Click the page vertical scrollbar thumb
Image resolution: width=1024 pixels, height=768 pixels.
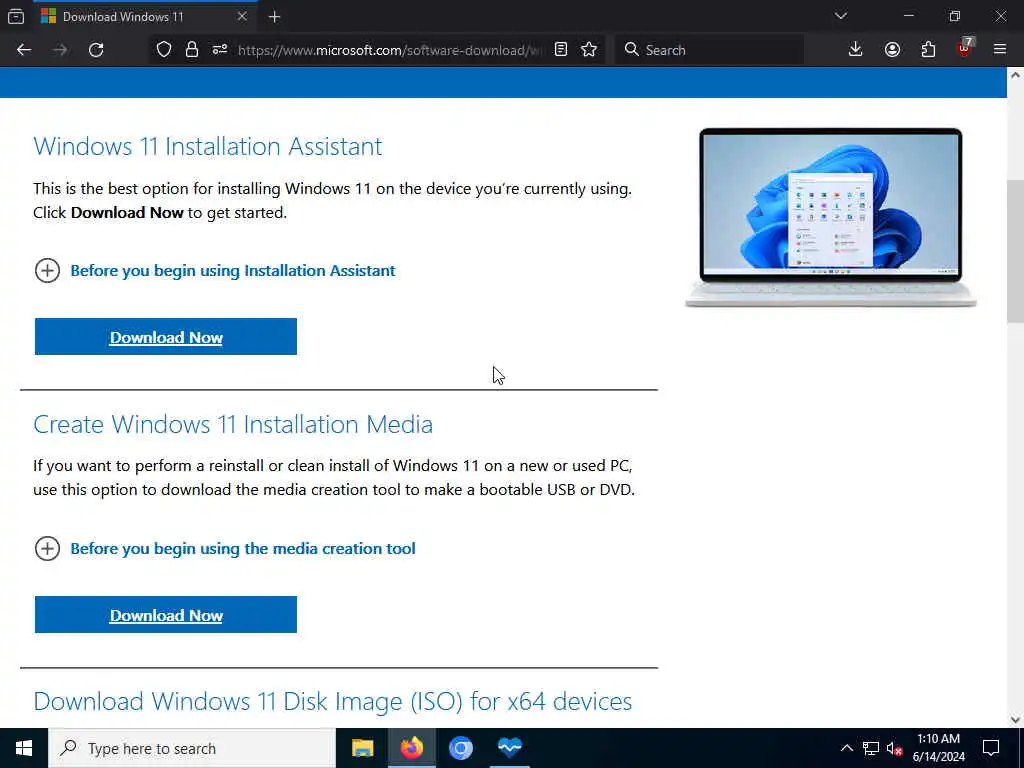point(1015,251)
